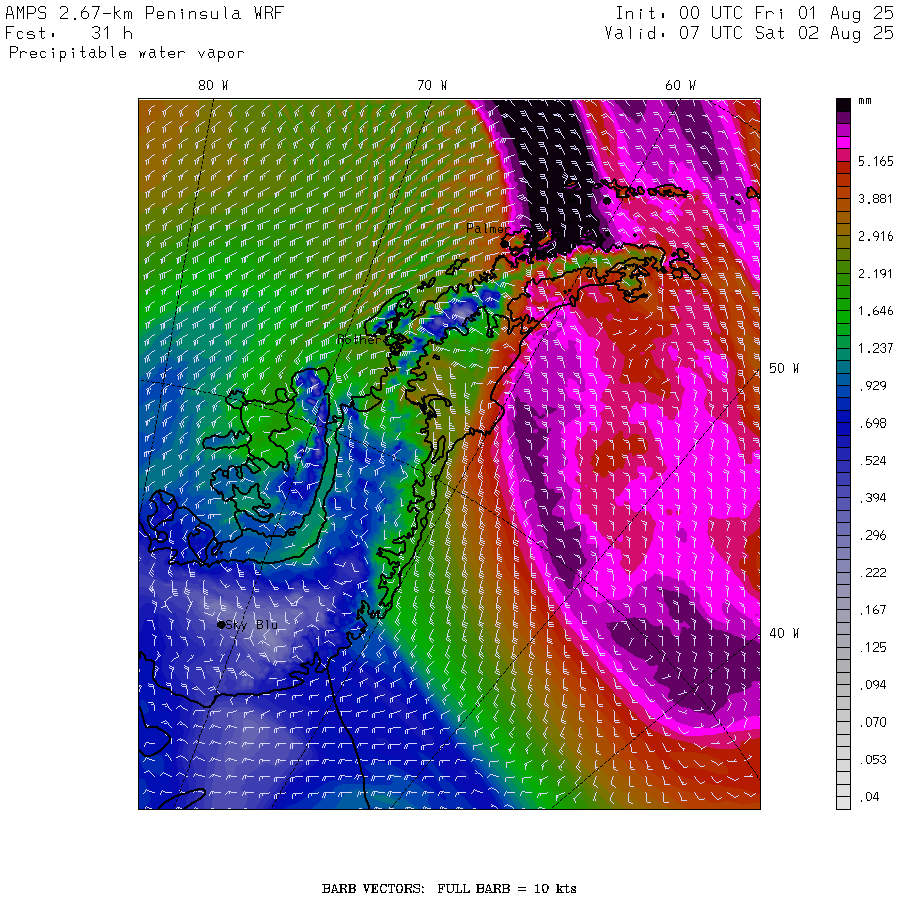The width and height of the screenshot is (900, 900).
Task: Click the bright magenta colorbar swatch
Action: point(843,142)
